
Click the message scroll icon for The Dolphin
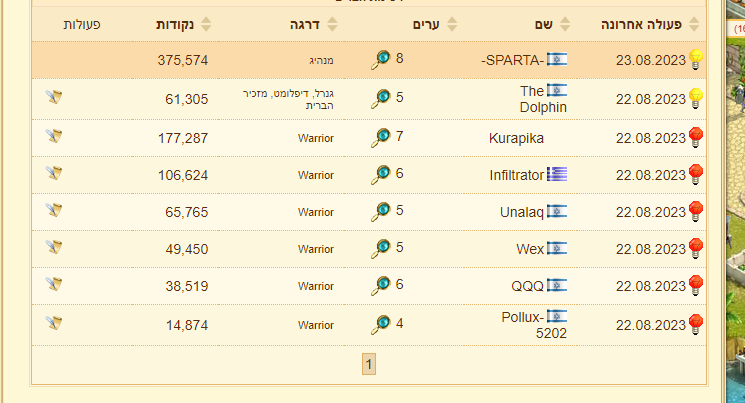tap(54, 97)
